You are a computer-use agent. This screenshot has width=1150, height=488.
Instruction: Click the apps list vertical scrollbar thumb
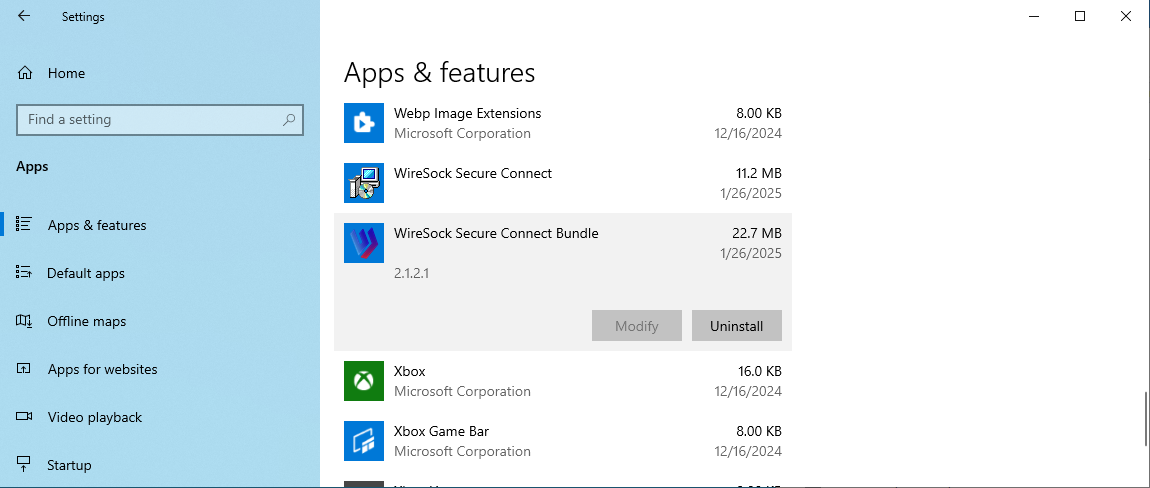pyautogui.click(x=1146, y=419)
